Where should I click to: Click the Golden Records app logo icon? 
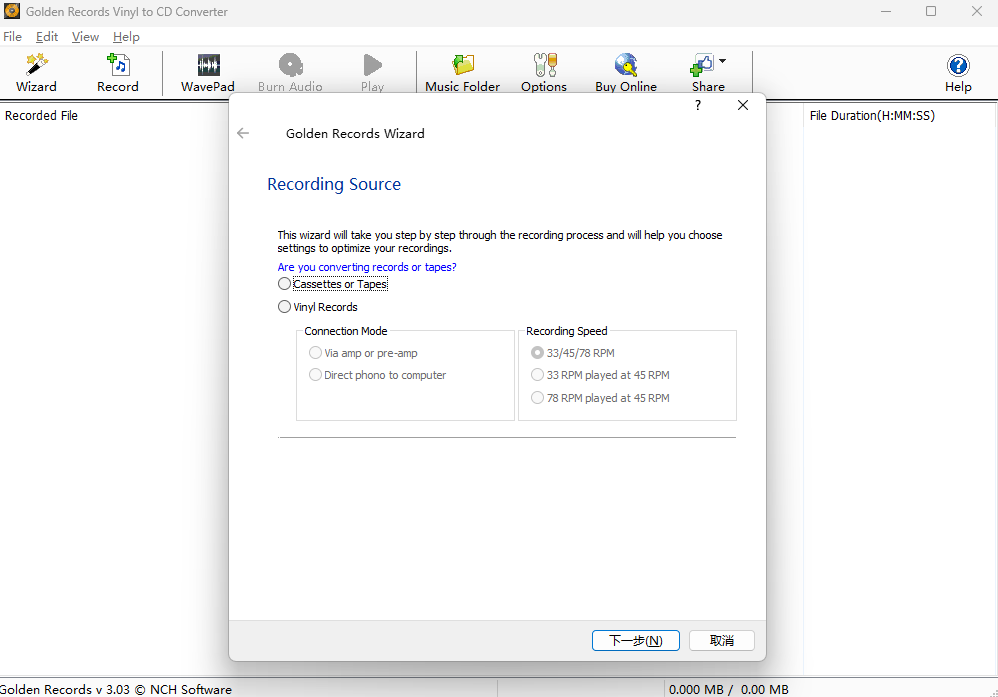point(12,11)
